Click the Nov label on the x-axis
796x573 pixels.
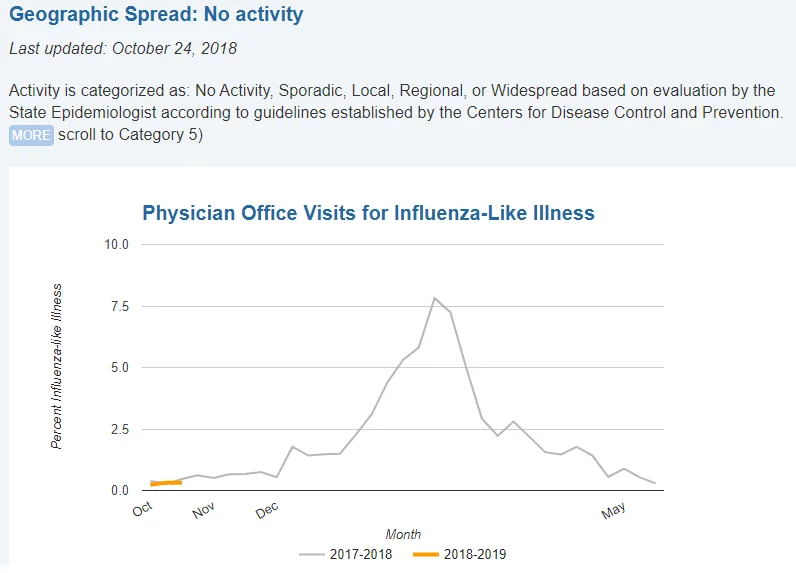pos(203,510)
